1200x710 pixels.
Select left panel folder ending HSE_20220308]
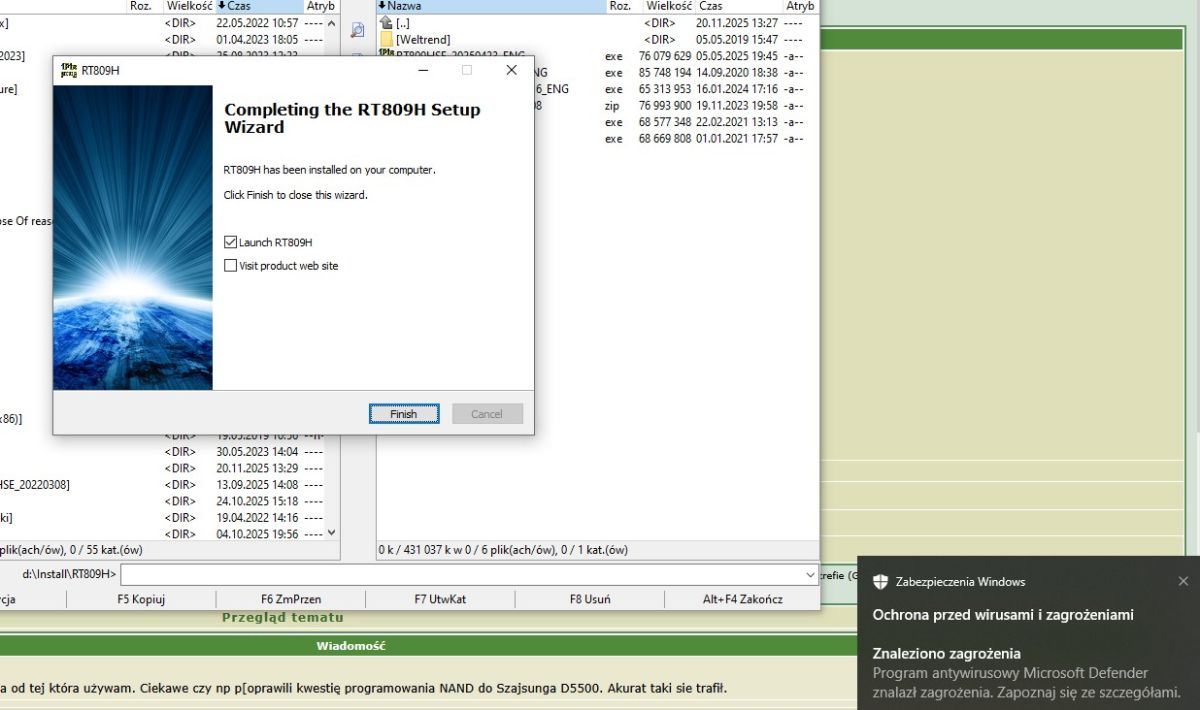pyautogui.click(x=162, y=484)
